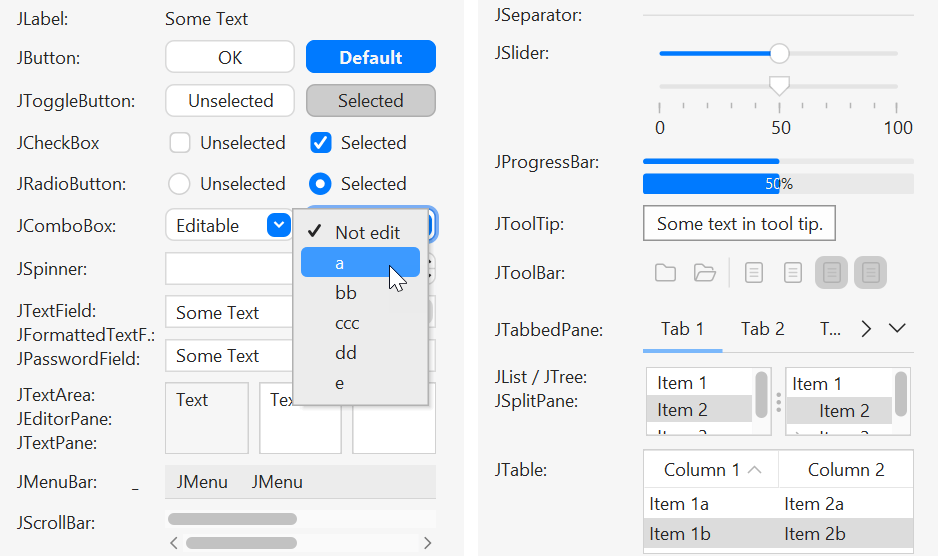Click the last highlighted document toolbar button
938x556 pixels.
click(x=870, y=273)
